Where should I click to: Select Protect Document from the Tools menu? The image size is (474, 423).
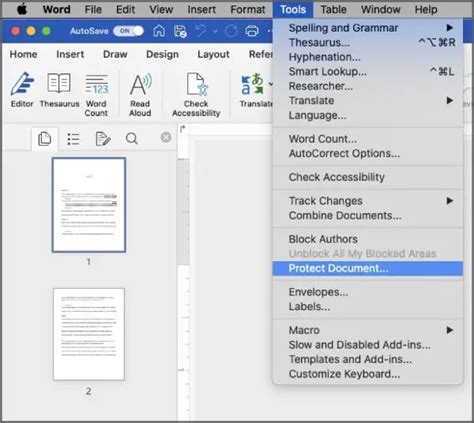point(368,268)
